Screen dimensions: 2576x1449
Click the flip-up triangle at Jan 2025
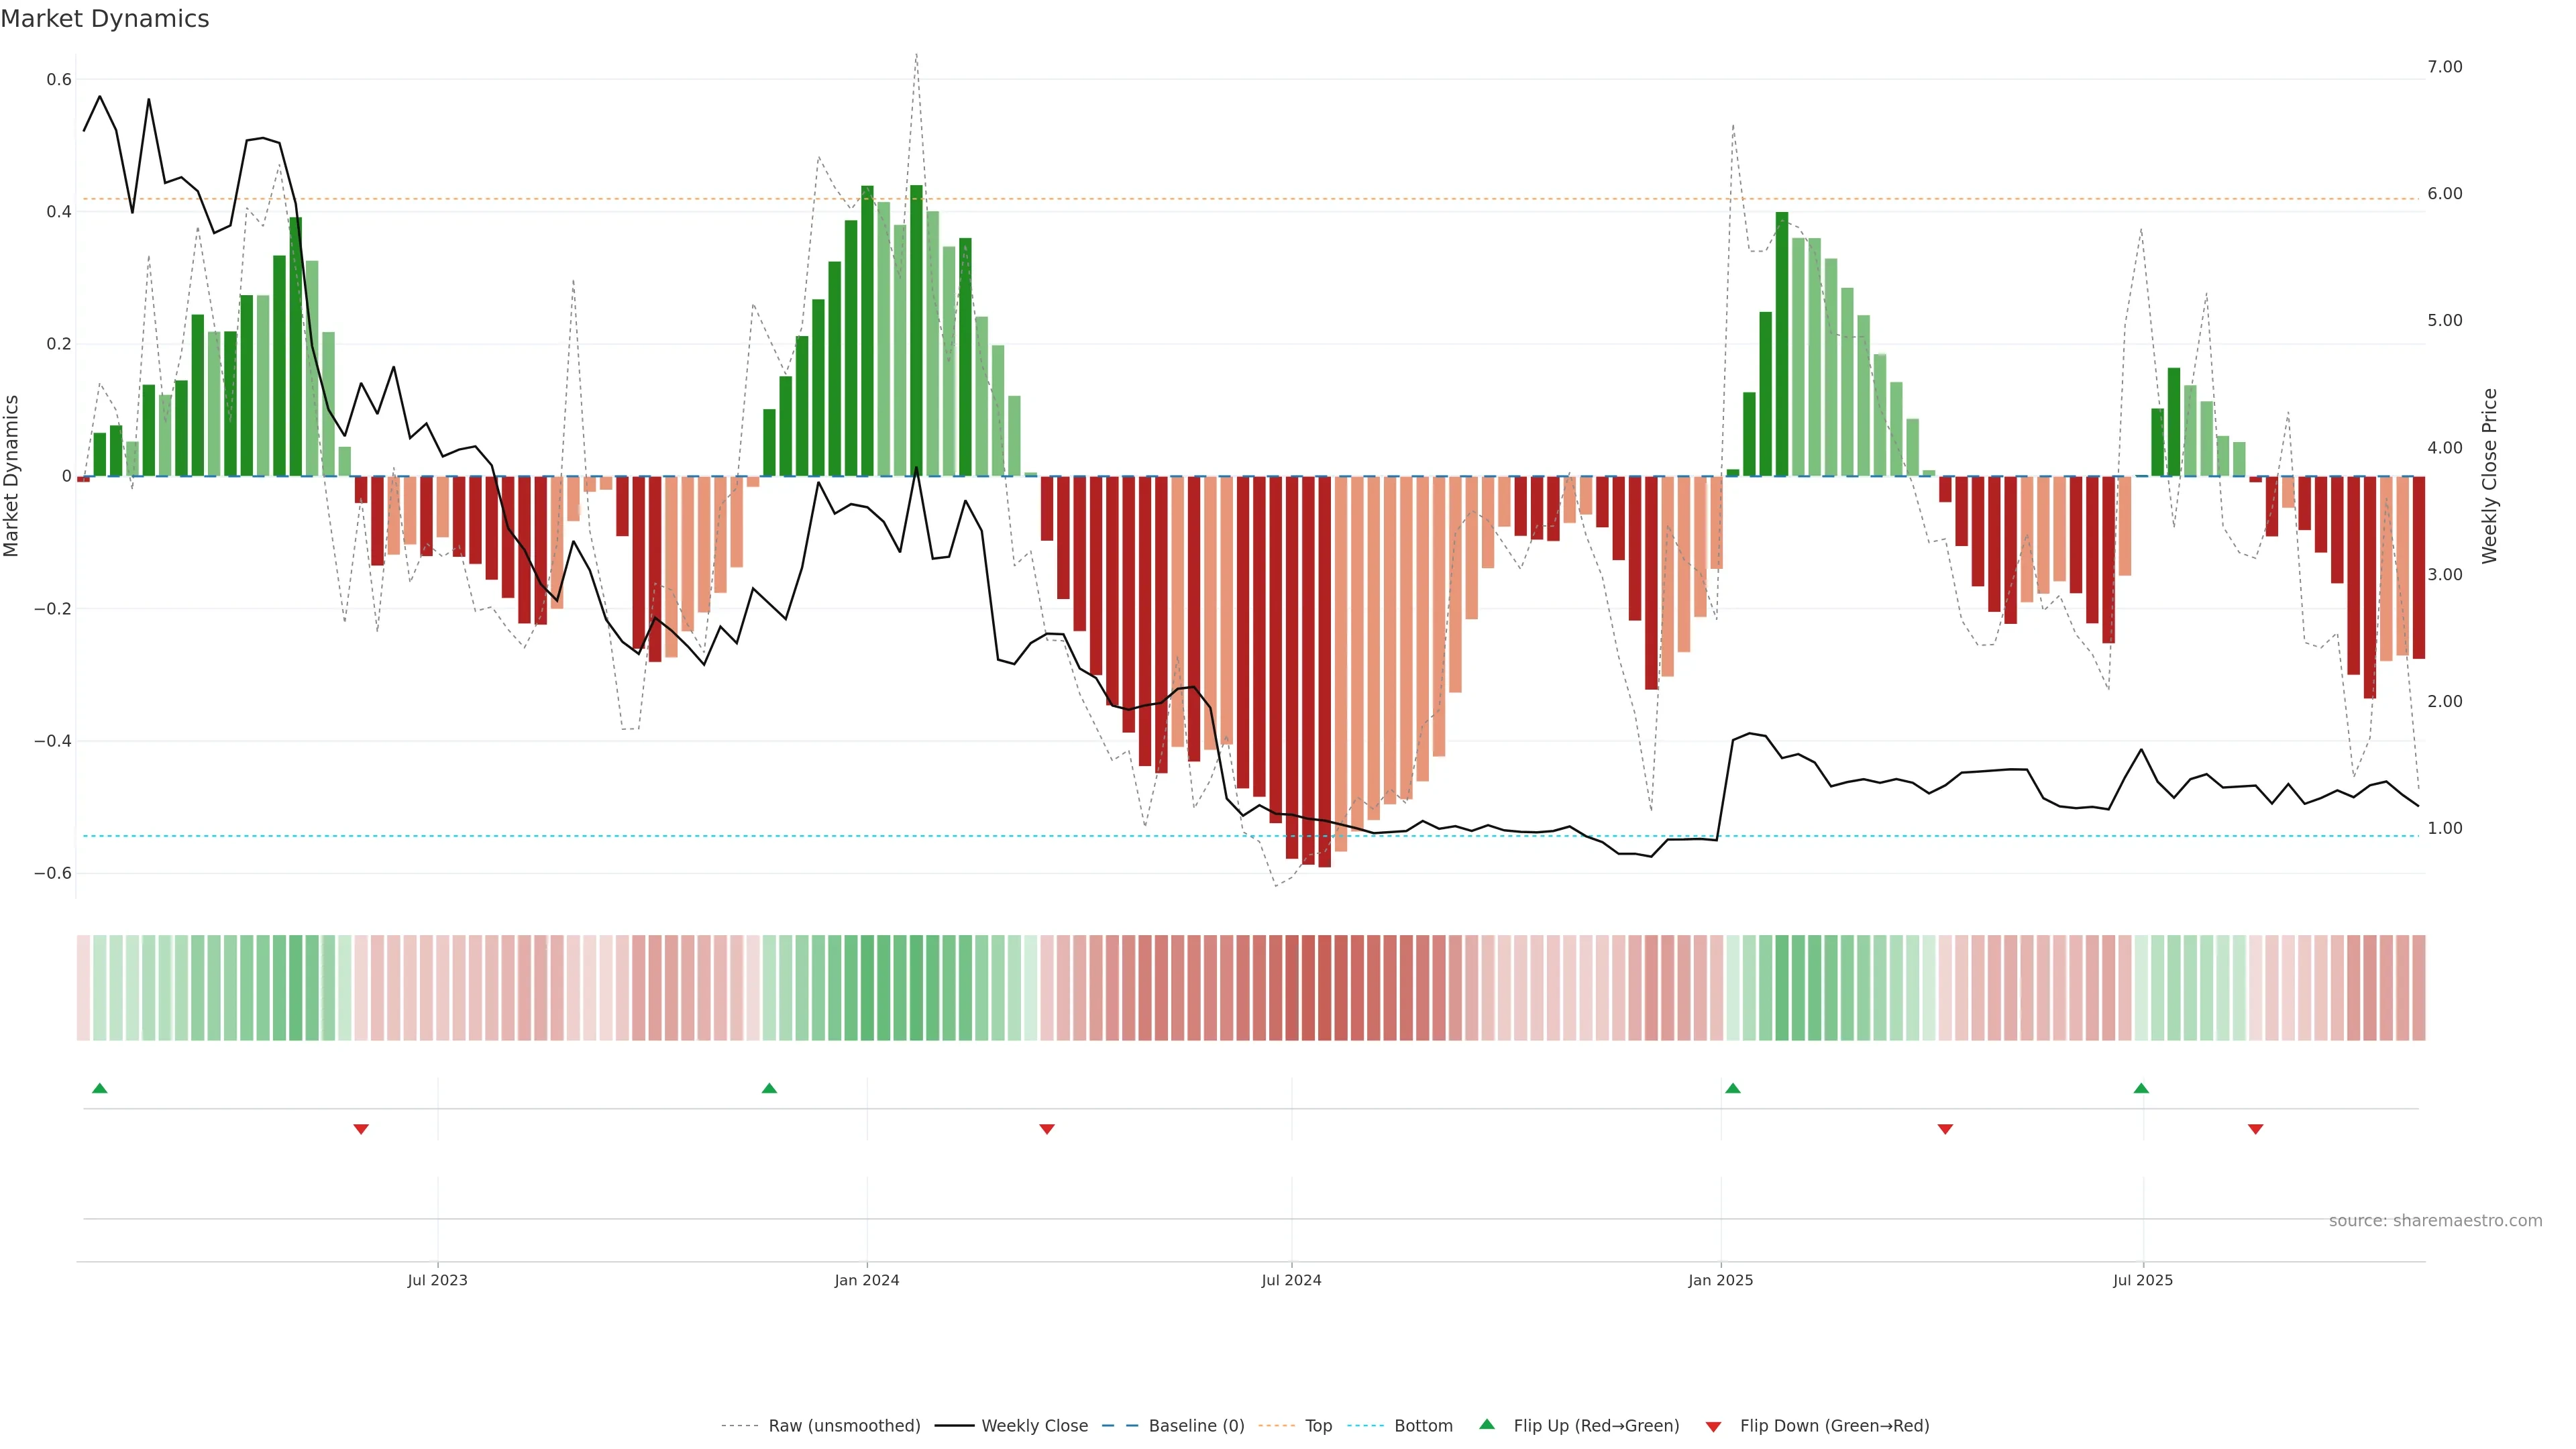[1733, 1088]
